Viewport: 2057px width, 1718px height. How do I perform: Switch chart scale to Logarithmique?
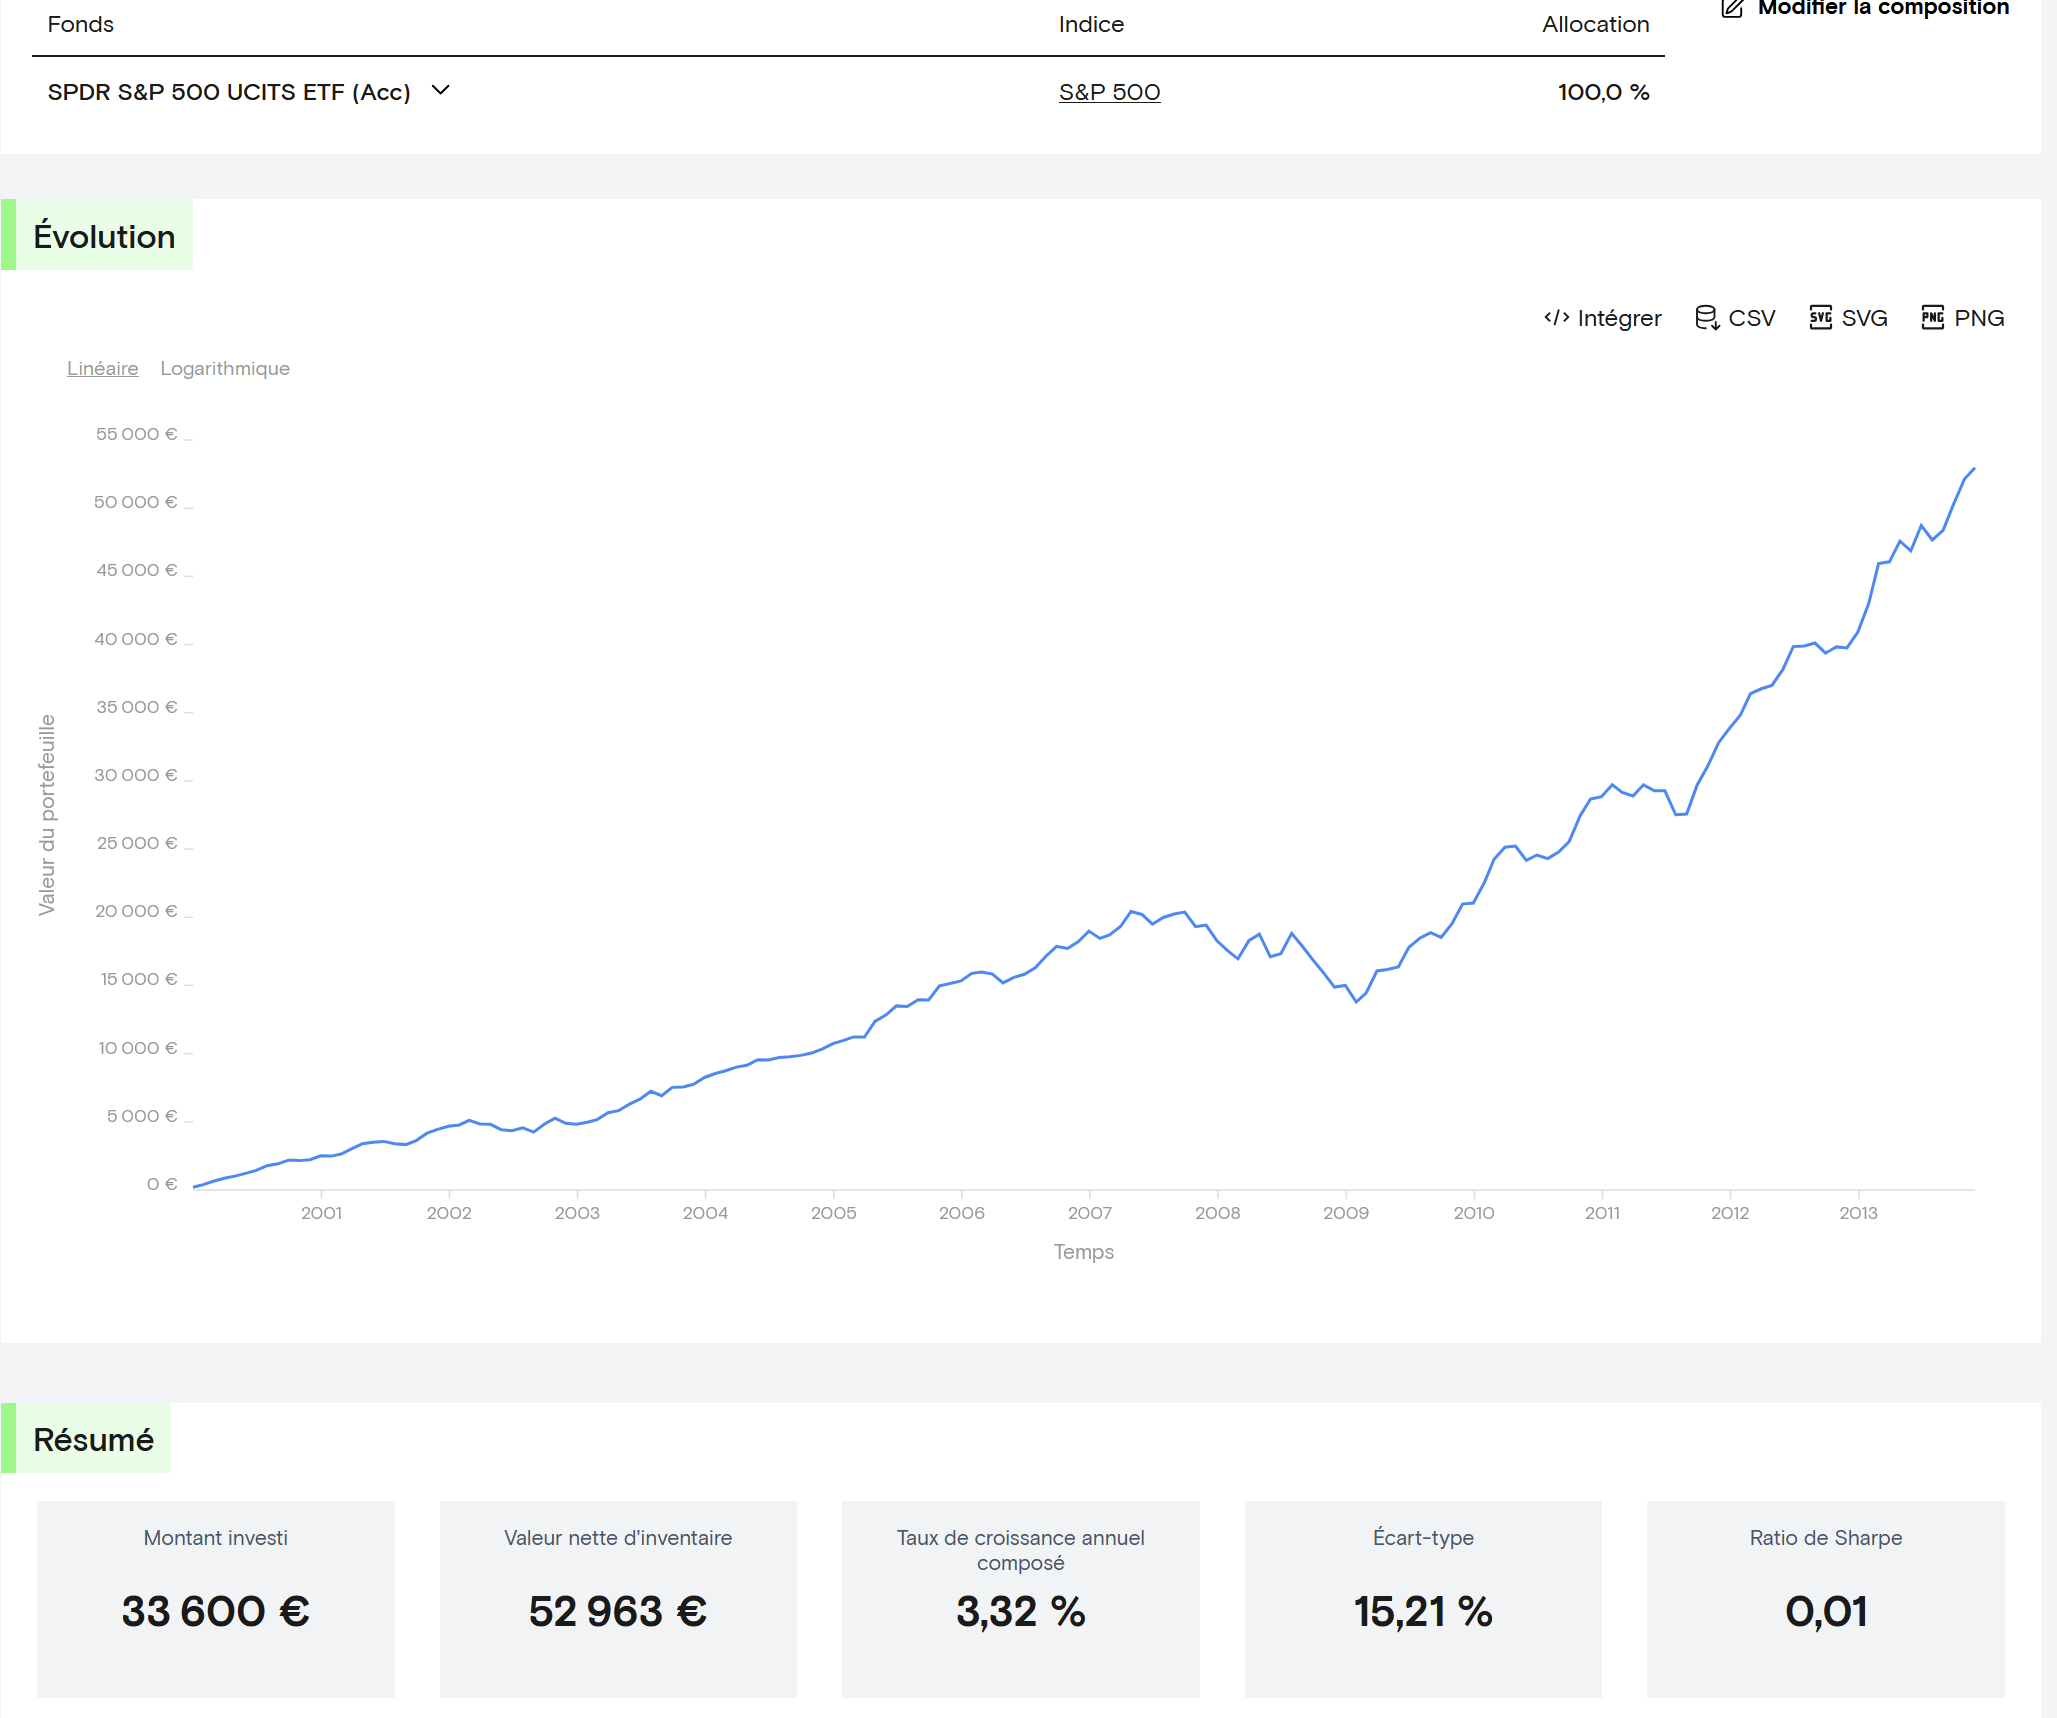(224, 368)
